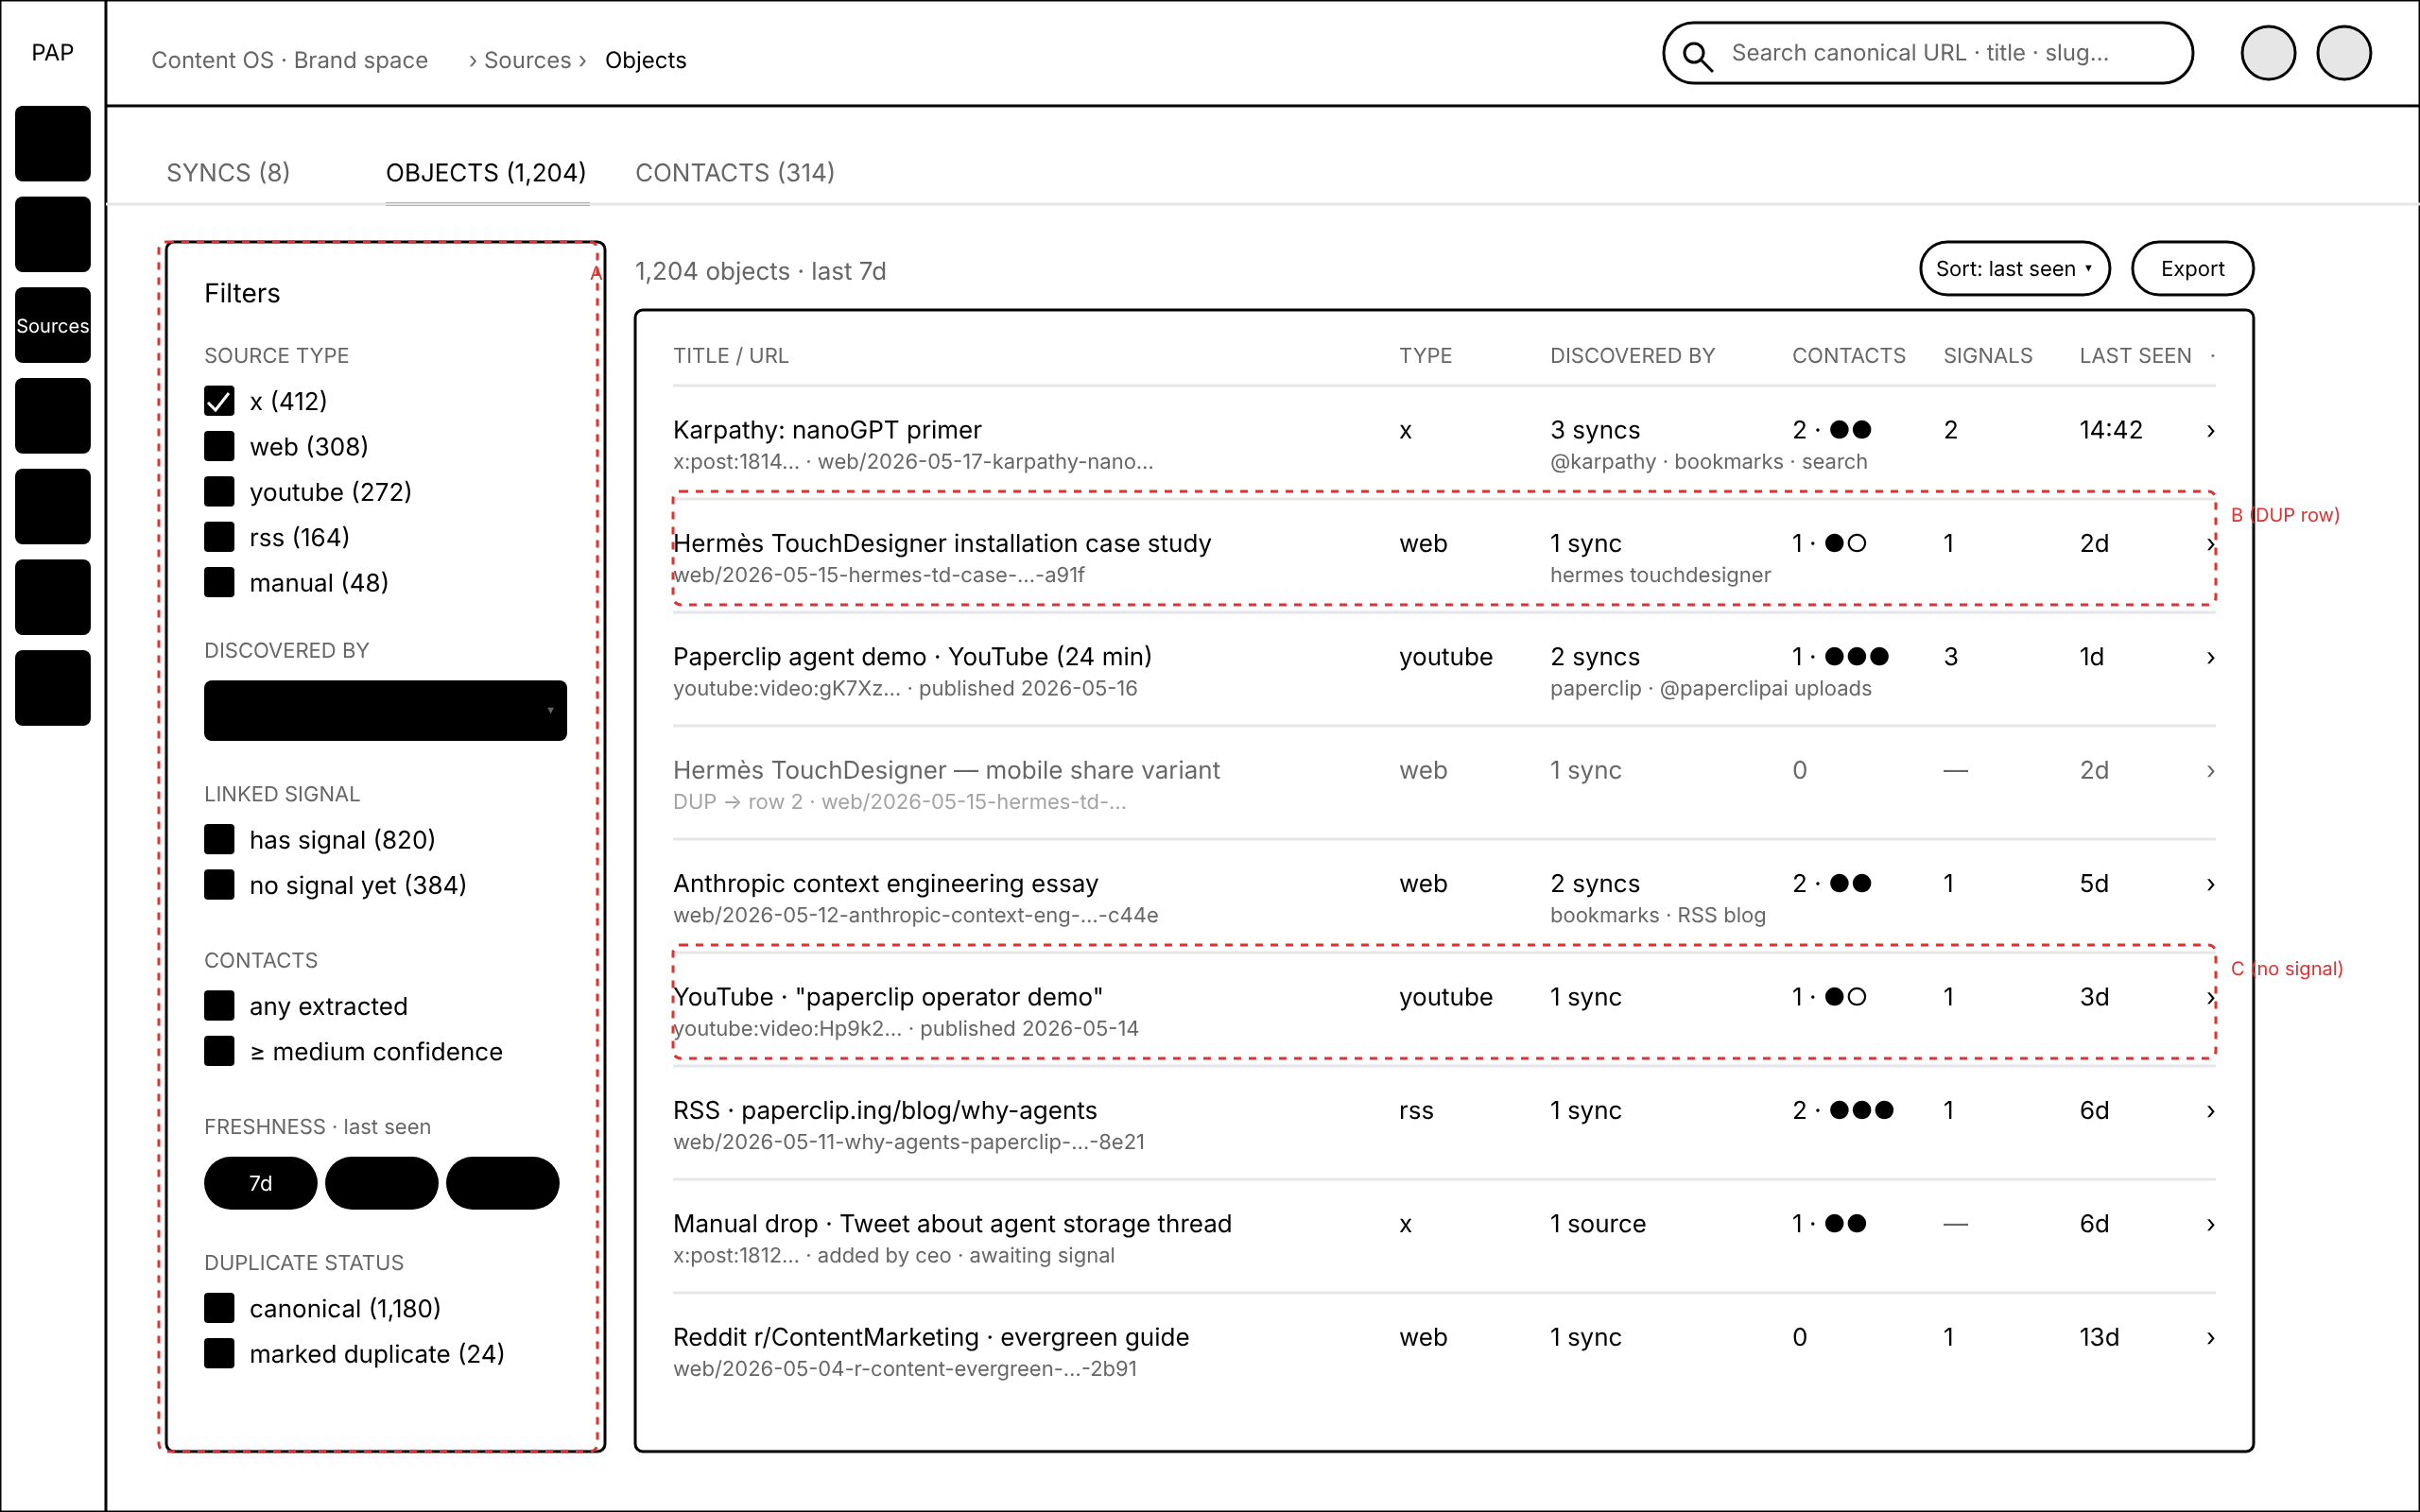Focus the Search canonical URL field

coord(1927,53)
